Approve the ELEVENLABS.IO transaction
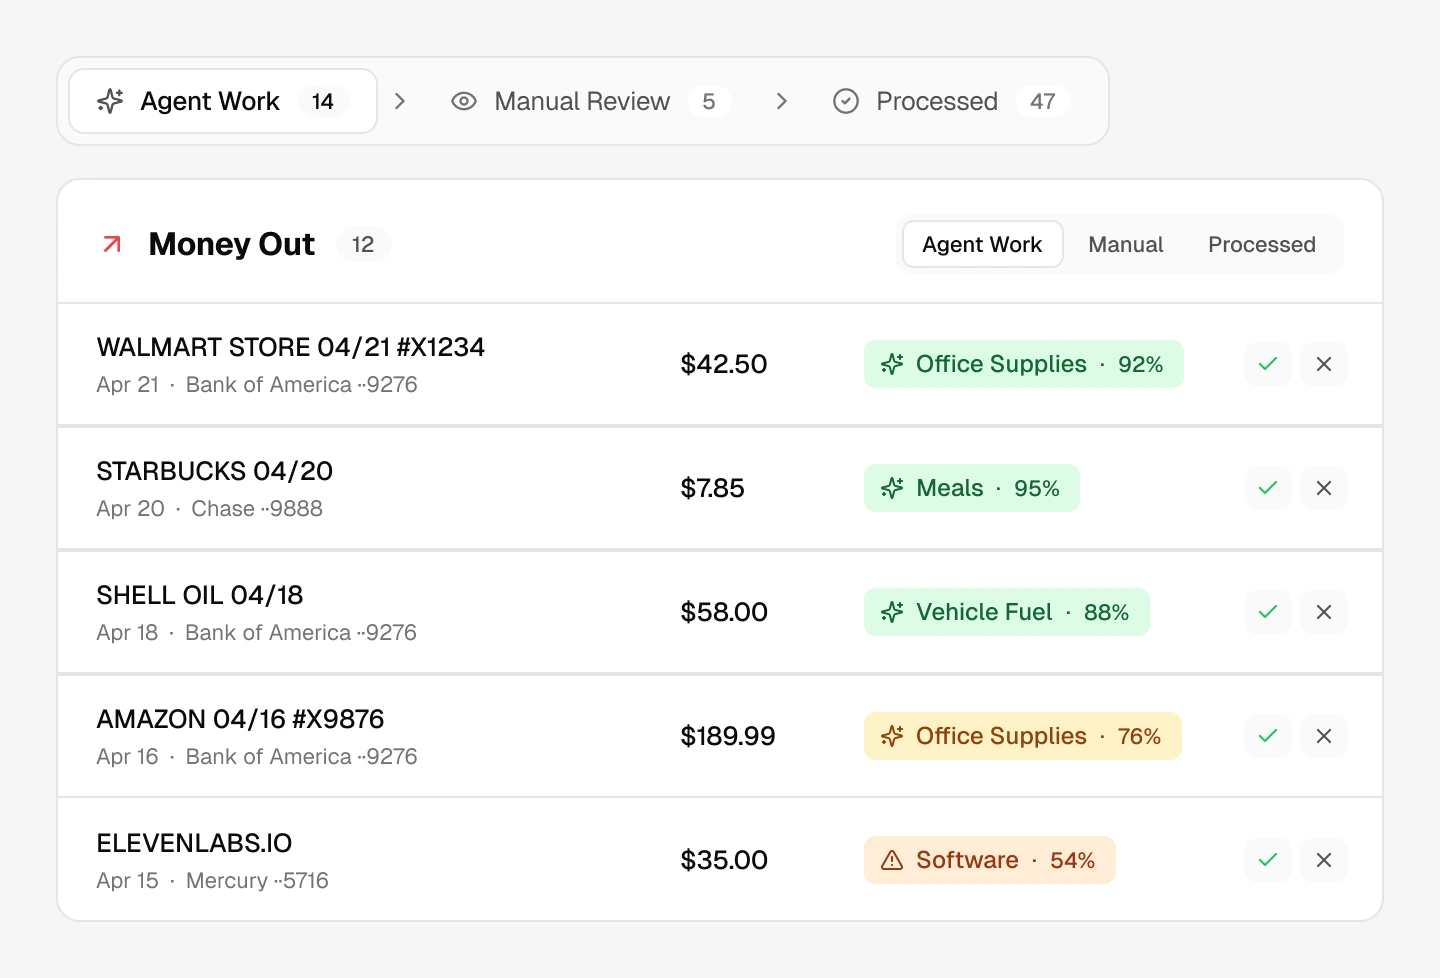Viewport: 1440px width, 978px height. point(1268,860)
